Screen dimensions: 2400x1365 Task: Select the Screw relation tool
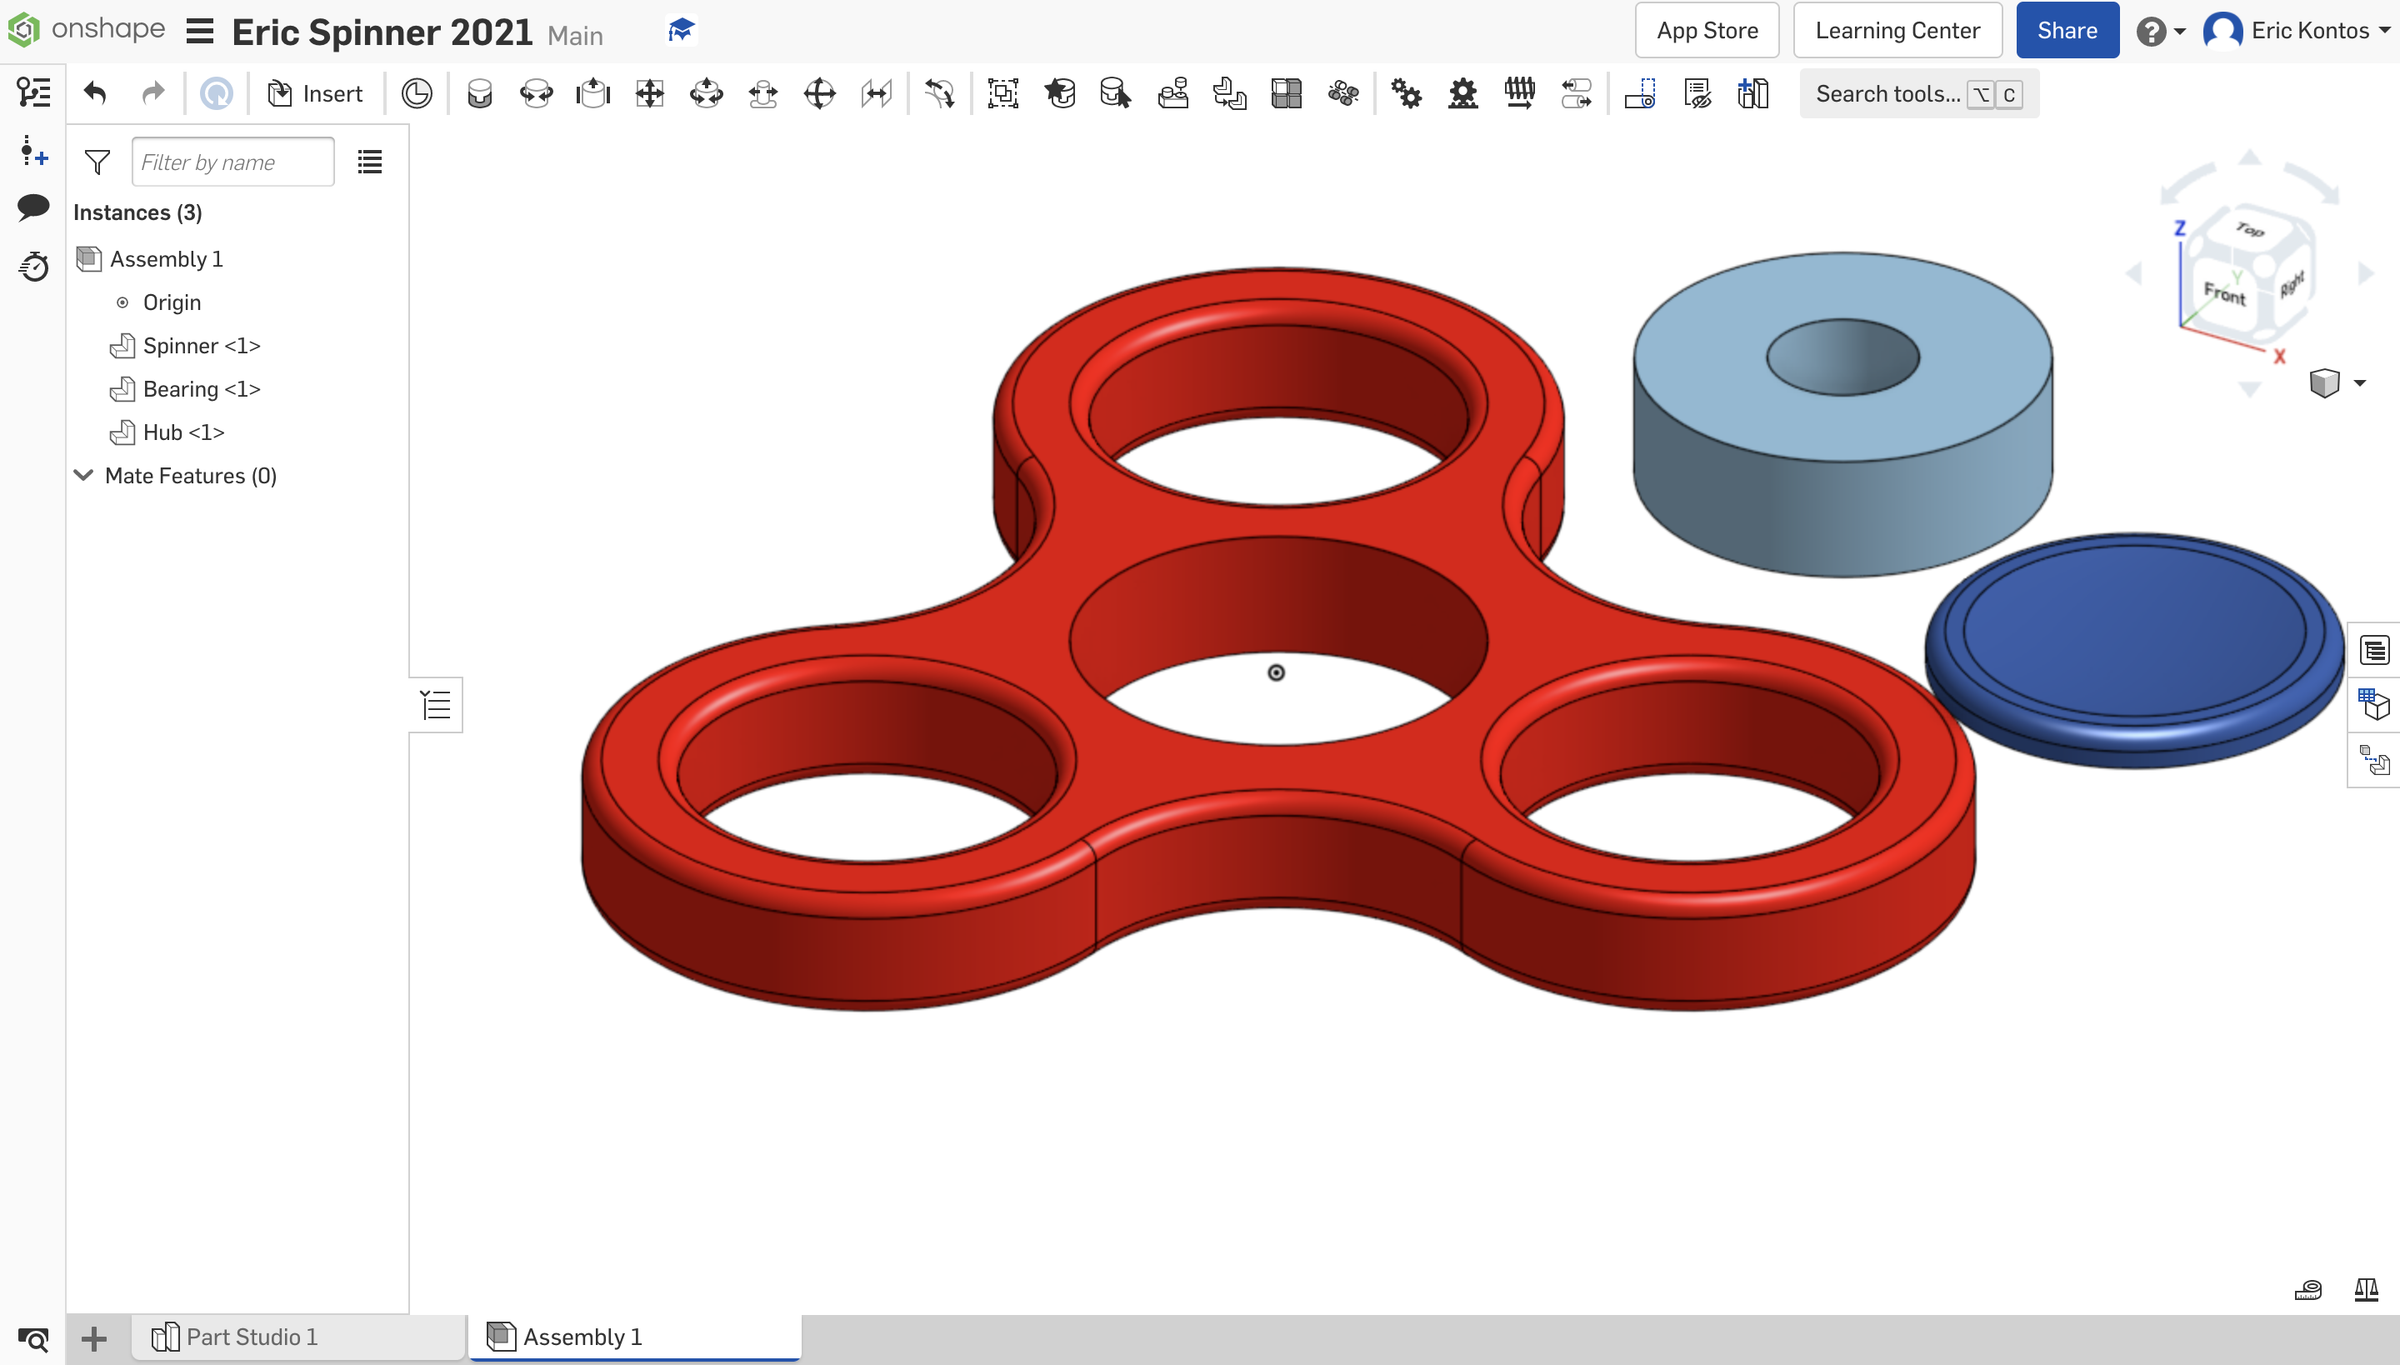coord(1520,93)
